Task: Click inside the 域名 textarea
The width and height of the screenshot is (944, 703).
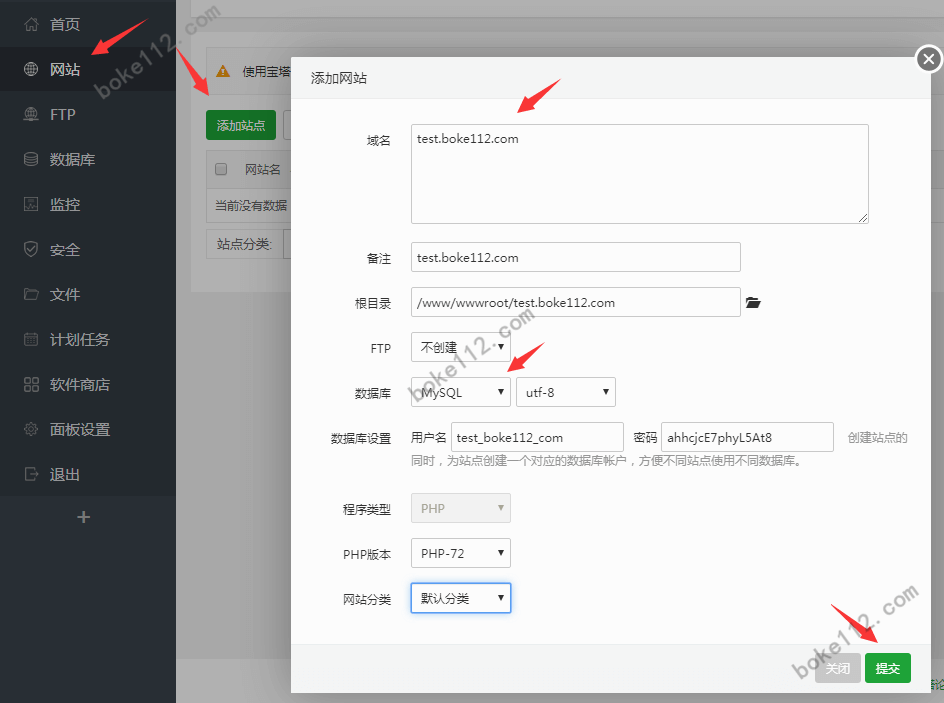Action: (639, 174)
